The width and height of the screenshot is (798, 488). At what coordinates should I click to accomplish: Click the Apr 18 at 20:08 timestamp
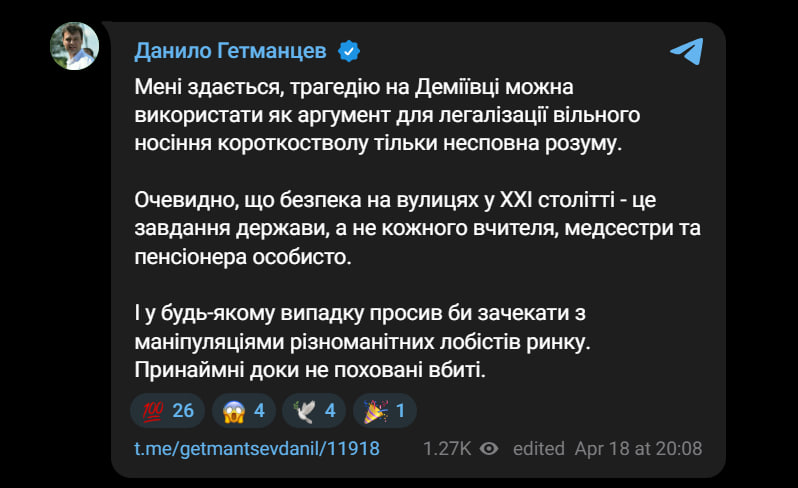tap(638, 449)
